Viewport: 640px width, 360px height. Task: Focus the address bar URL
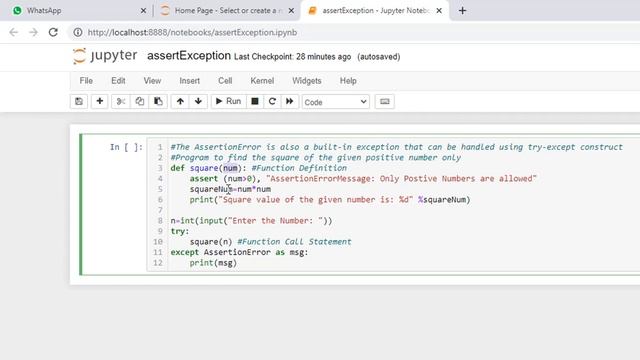click(x=192, y=33)
